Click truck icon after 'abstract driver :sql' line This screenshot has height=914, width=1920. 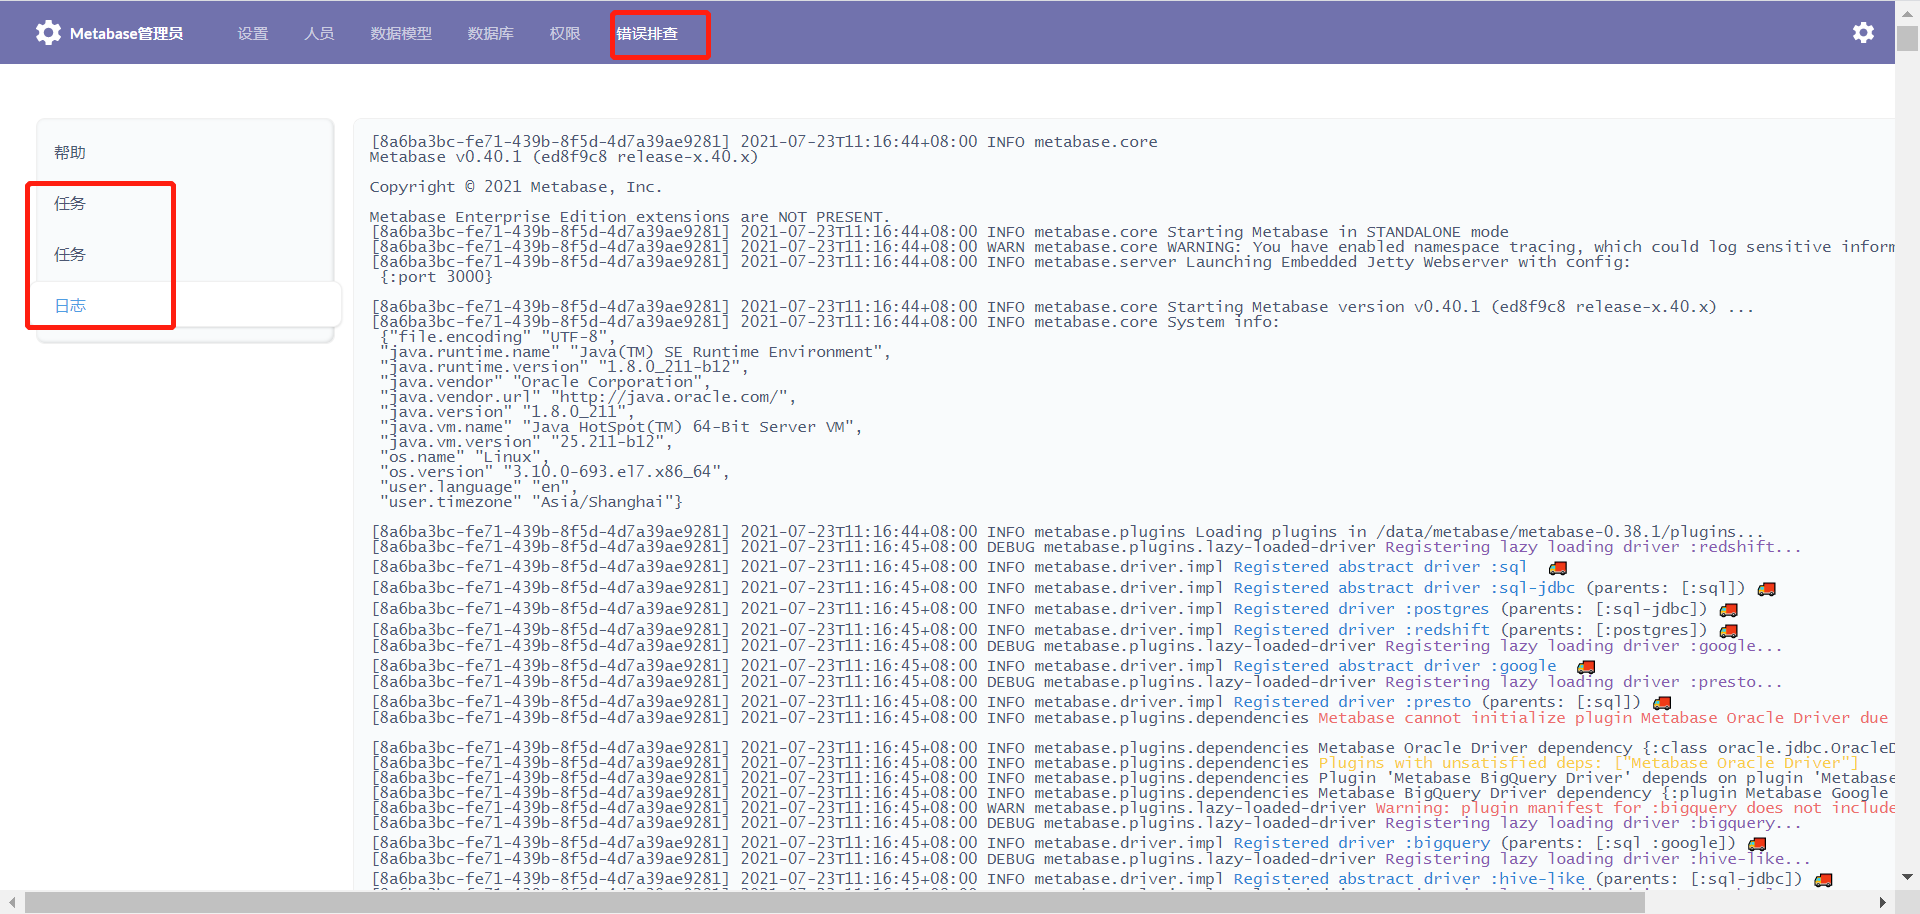[x=1558, y=568]
